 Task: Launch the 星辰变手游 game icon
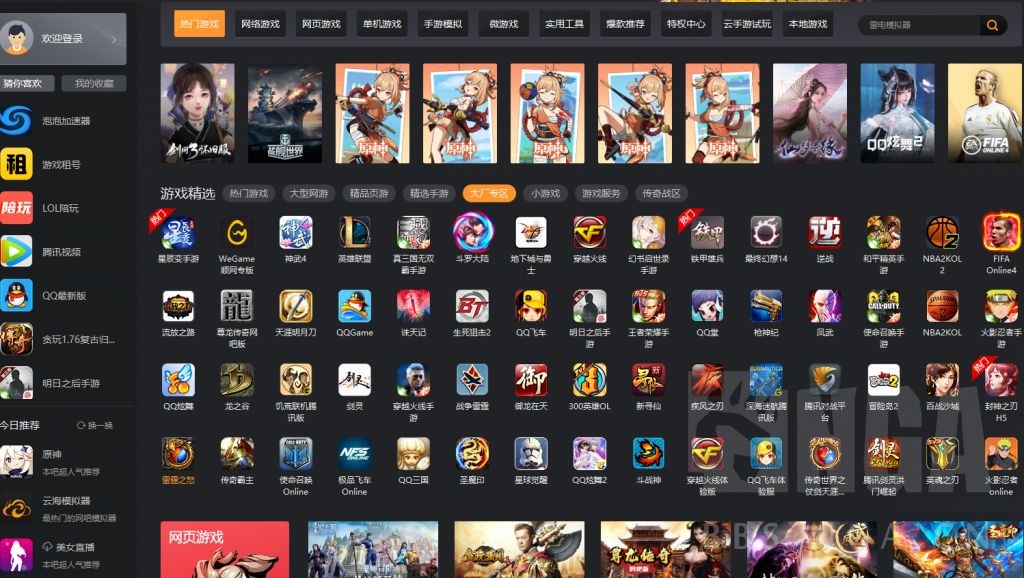(178, 233)
